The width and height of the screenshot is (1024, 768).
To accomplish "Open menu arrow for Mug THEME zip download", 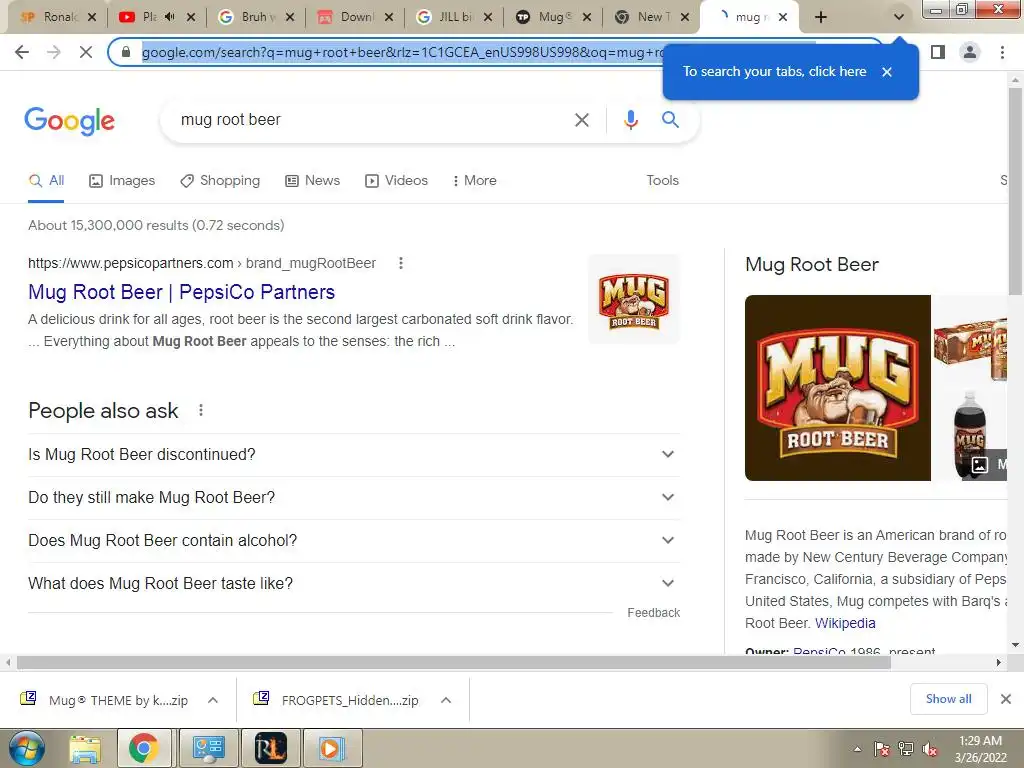I will click(213, 700).
